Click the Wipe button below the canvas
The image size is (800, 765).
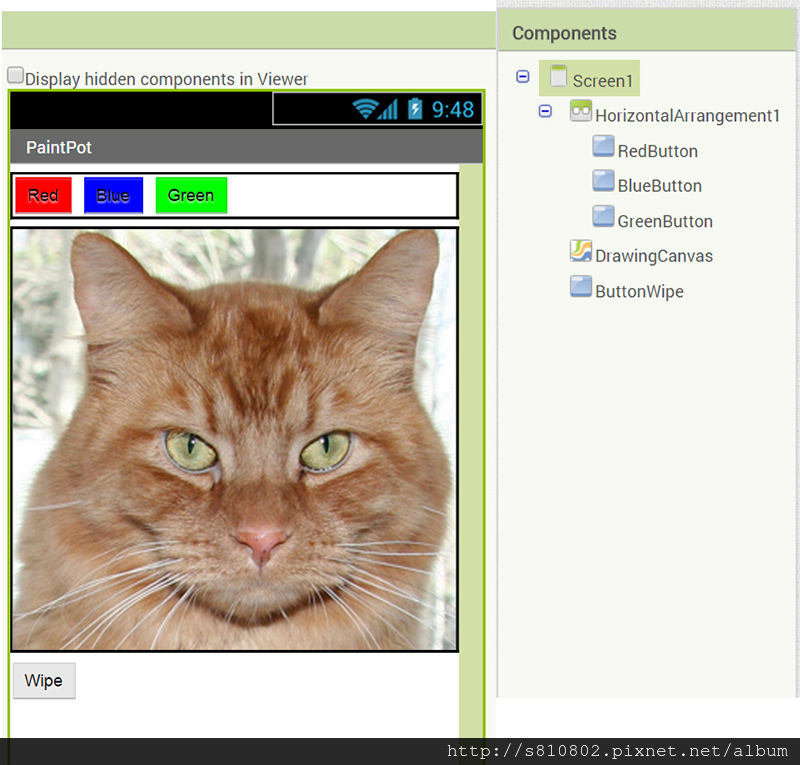[x=44, y=681]
